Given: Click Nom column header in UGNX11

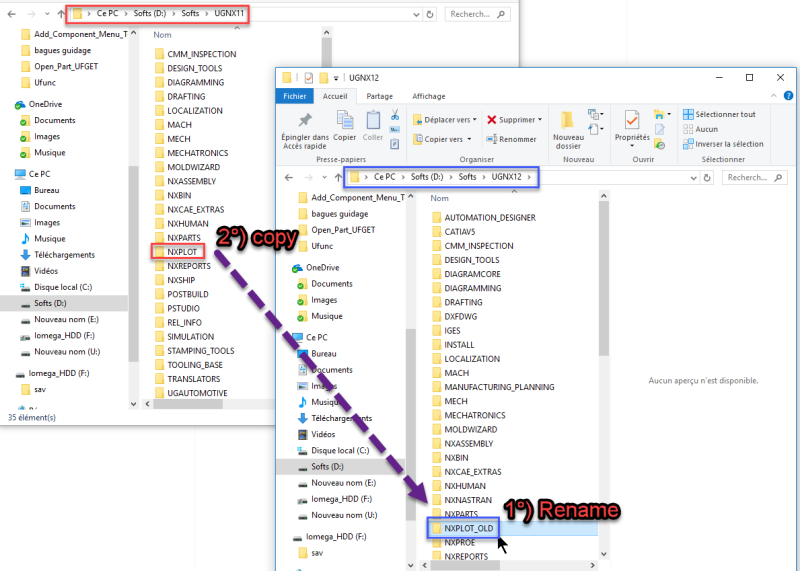Looking at the screenshot, I should click(162, 35).
